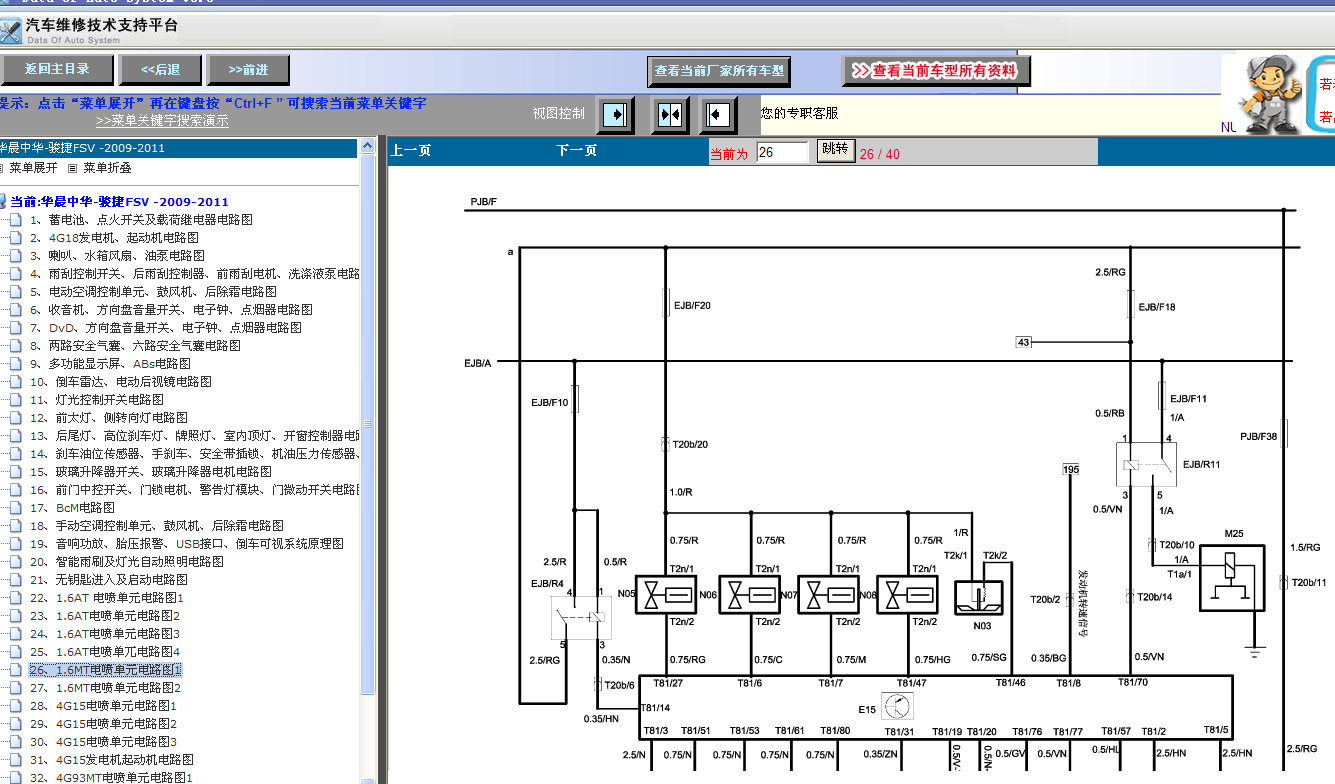Screen dimensions: 1335x784
Task: Click document icon beside 3、喇叭、水箱风扇 entry
Action: click(x=15, y=256)
